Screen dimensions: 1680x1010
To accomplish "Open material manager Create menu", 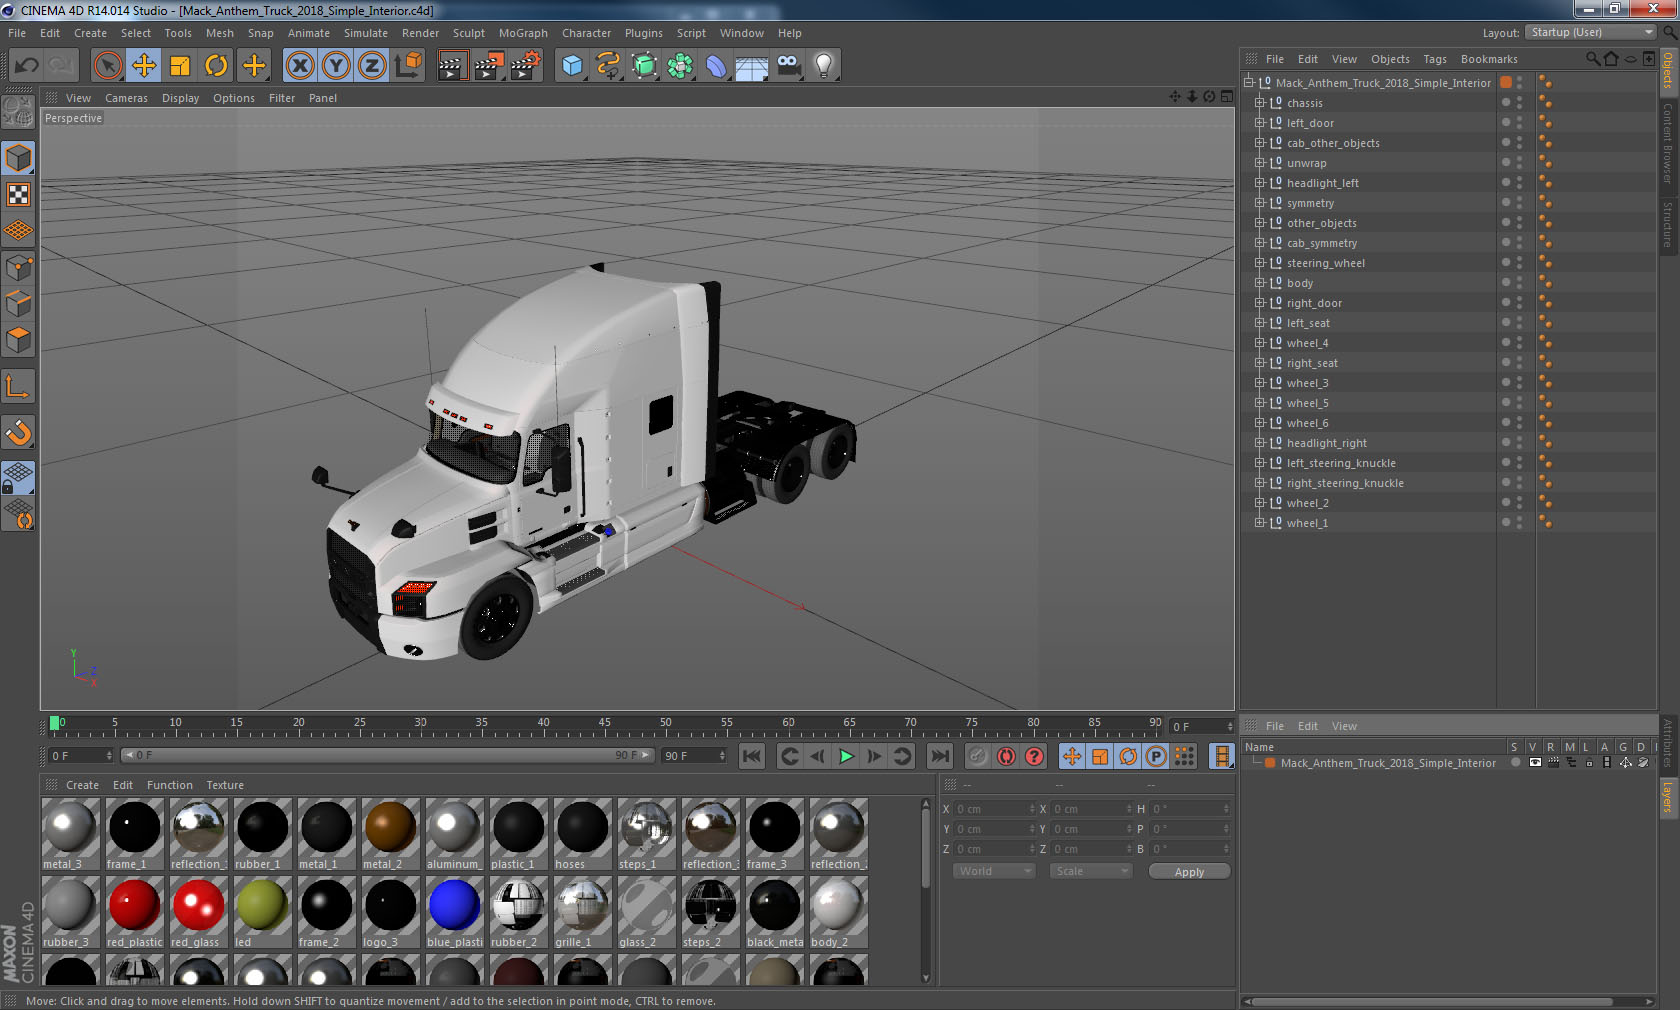I will 82,785.
